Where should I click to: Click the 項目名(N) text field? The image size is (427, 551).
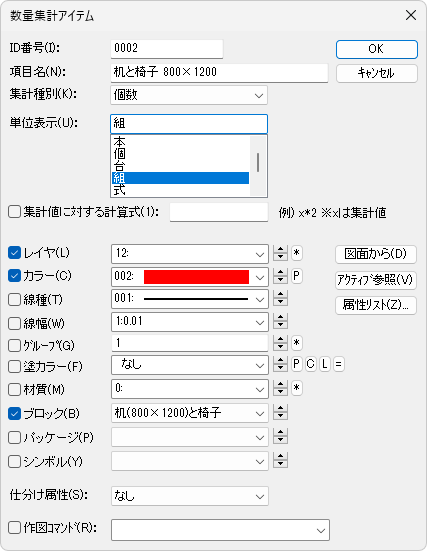[x=219, y=73]
